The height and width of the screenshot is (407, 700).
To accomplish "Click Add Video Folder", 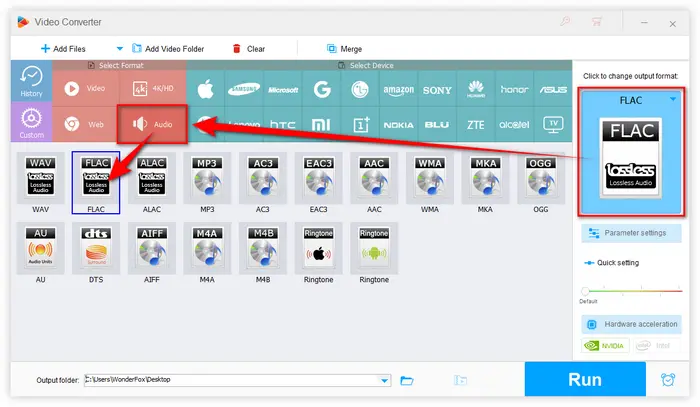I will (168, 49).
